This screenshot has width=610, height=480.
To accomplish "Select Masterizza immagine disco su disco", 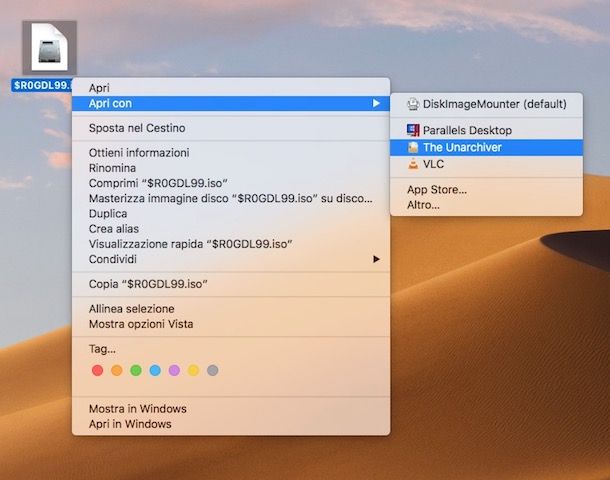I will pyautogui.click(x=231, y=198).
